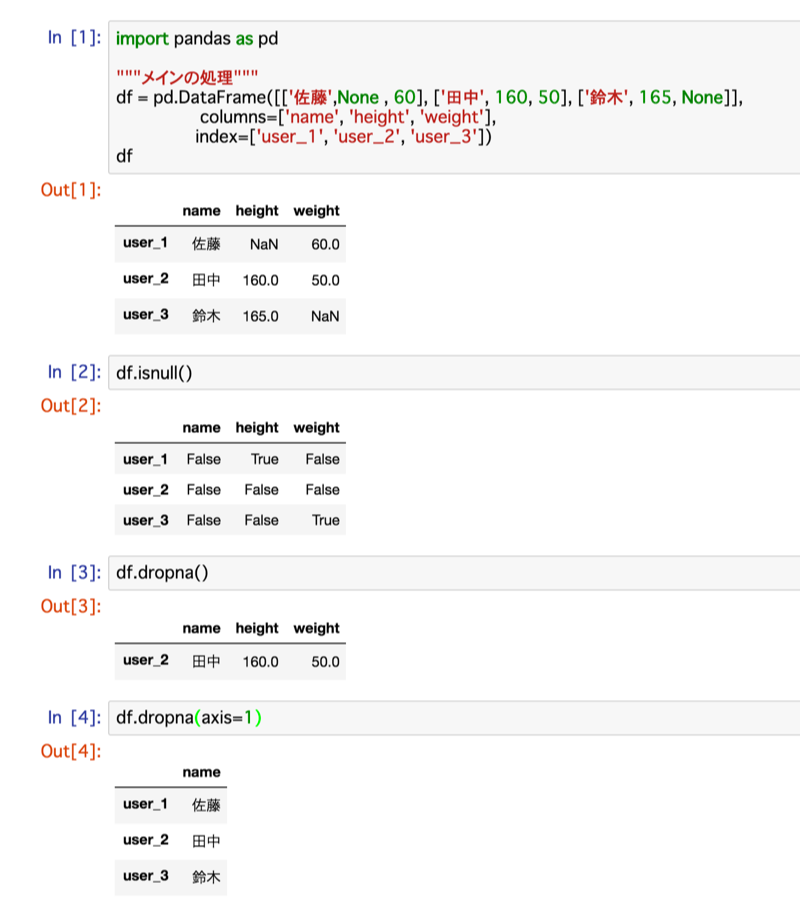The width and height of the screenshot is (800, 902).
Task: Select the In [2] prompt label
Action: [74, 372]
